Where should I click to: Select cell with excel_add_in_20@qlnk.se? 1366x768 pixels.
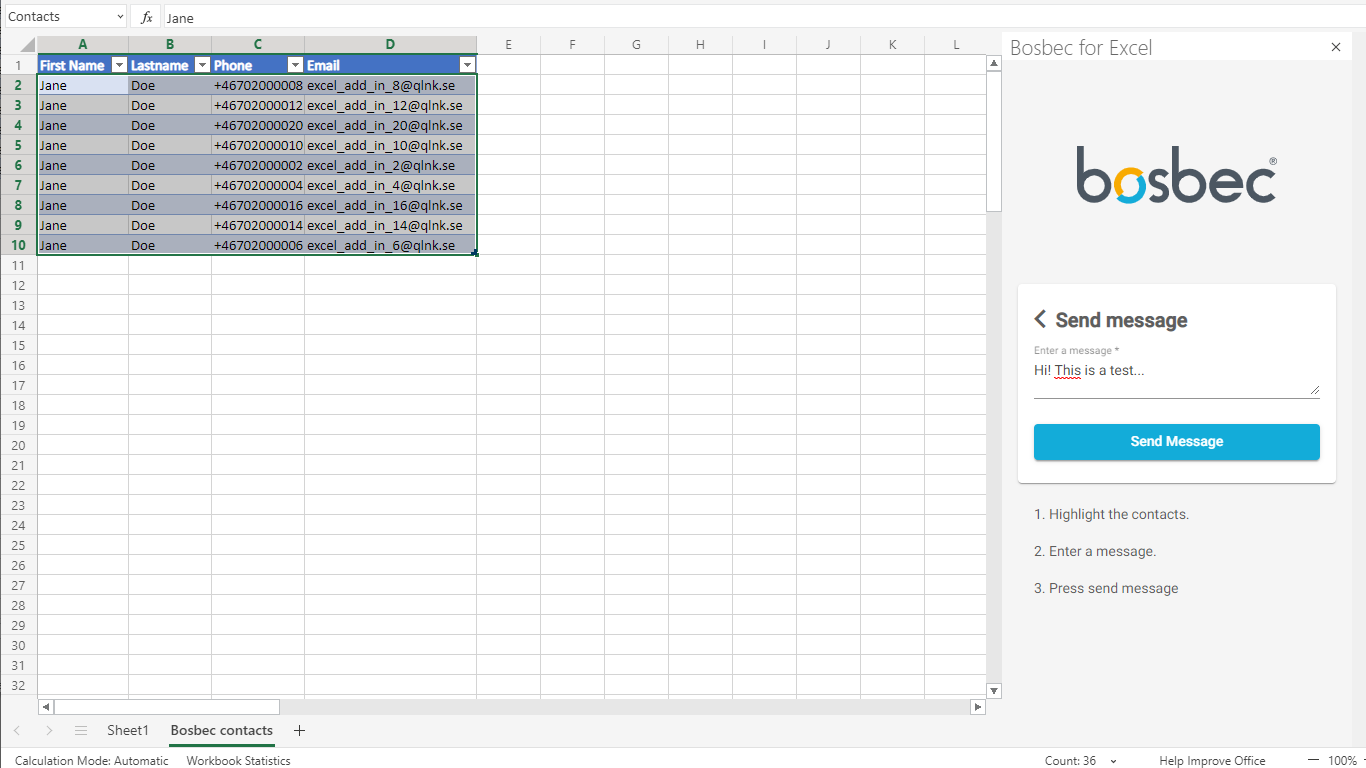coord(390,125)
